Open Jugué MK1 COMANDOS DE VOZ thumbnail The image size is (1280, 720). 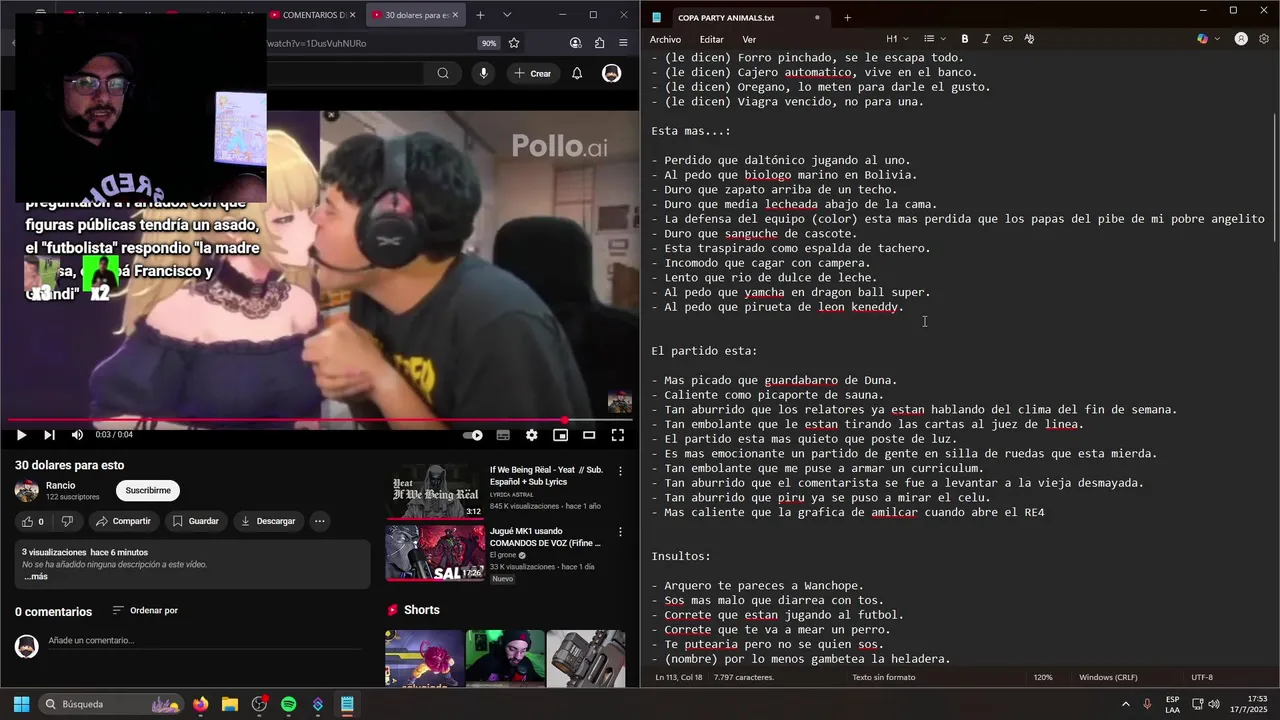click(435, 553)
